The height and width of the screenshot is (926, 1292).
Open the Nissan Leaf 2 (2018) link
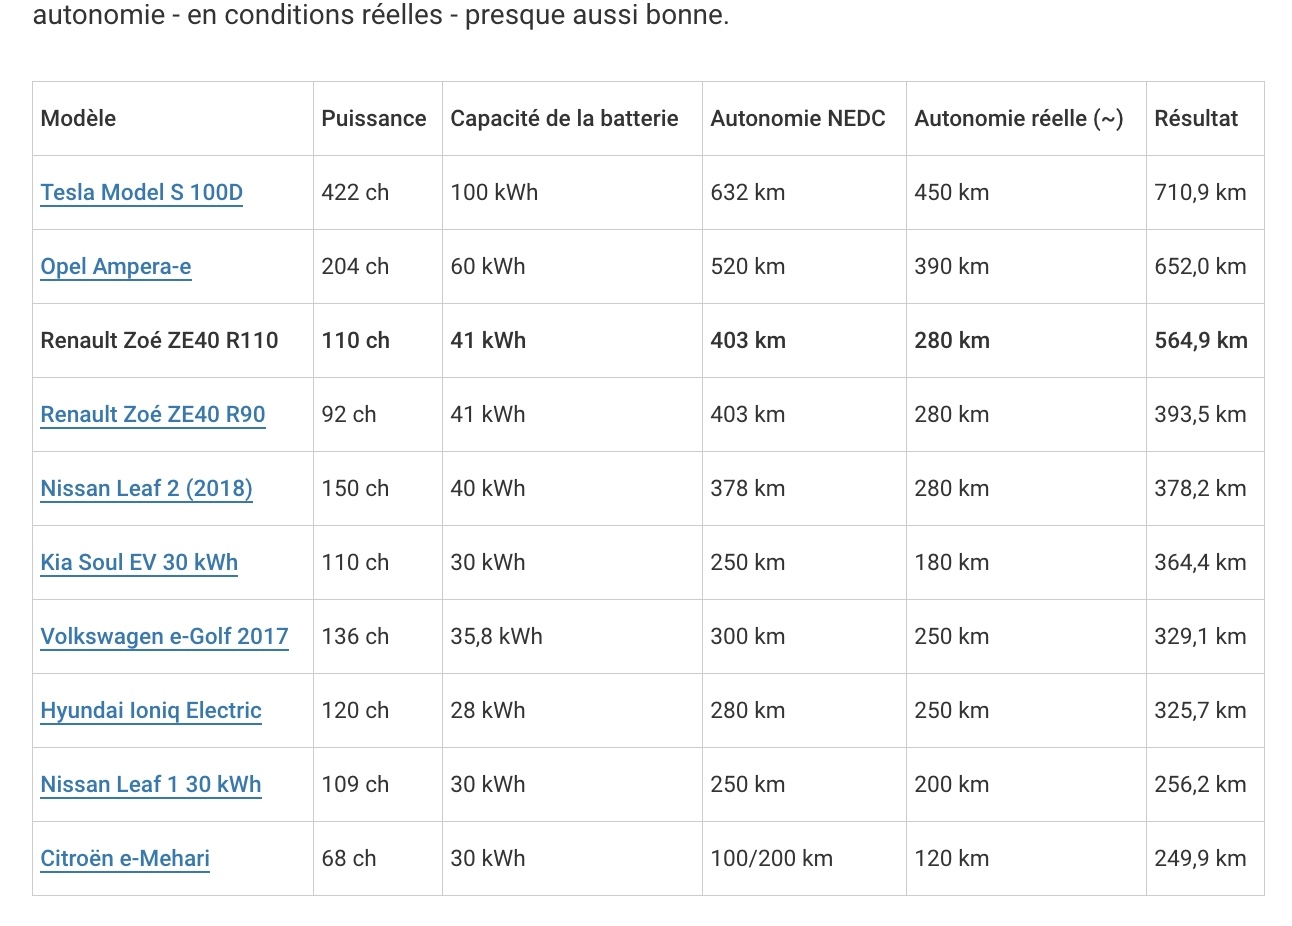146,488
